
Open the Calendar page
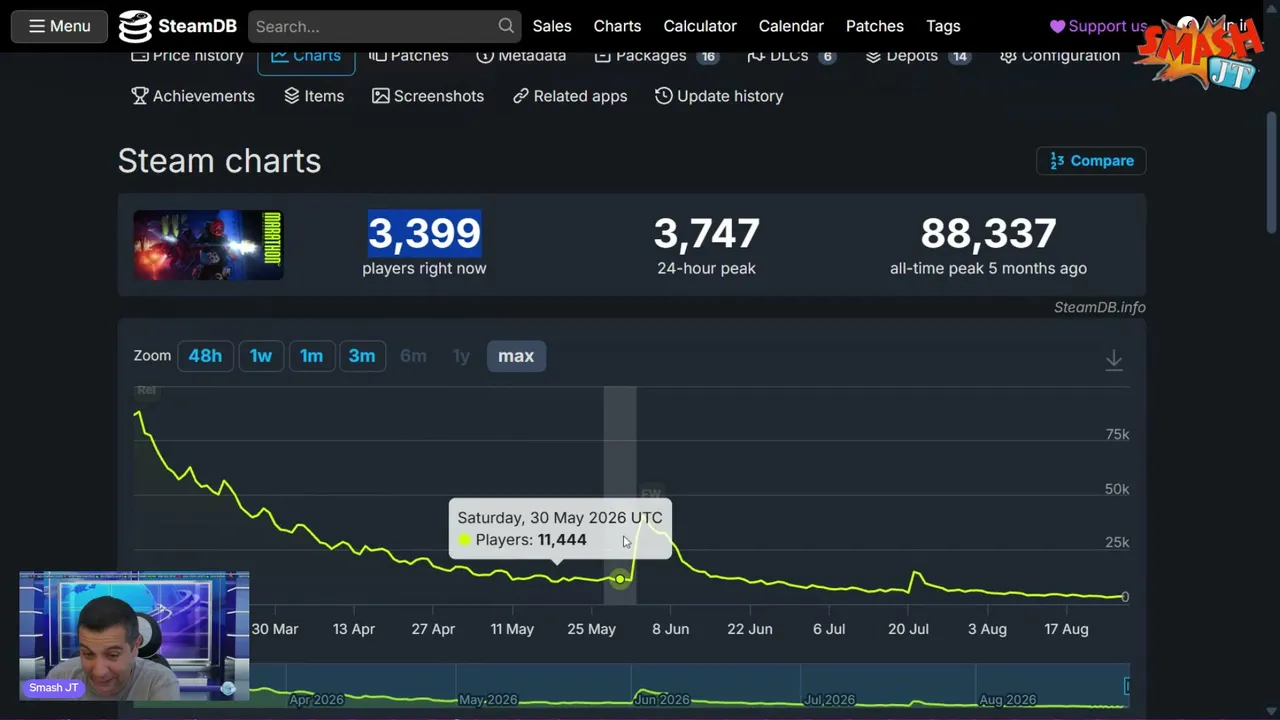click(791, 26)
